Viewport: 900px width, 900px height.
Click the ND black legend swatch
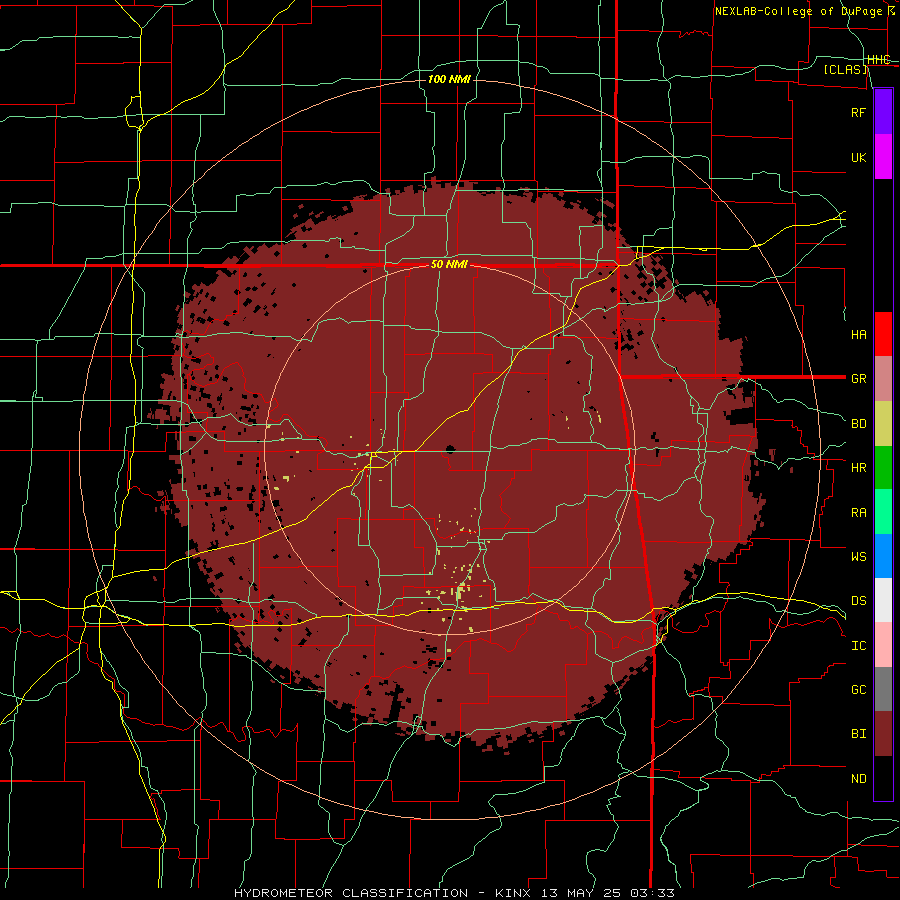pyautogui.click(x=883, y=778)
